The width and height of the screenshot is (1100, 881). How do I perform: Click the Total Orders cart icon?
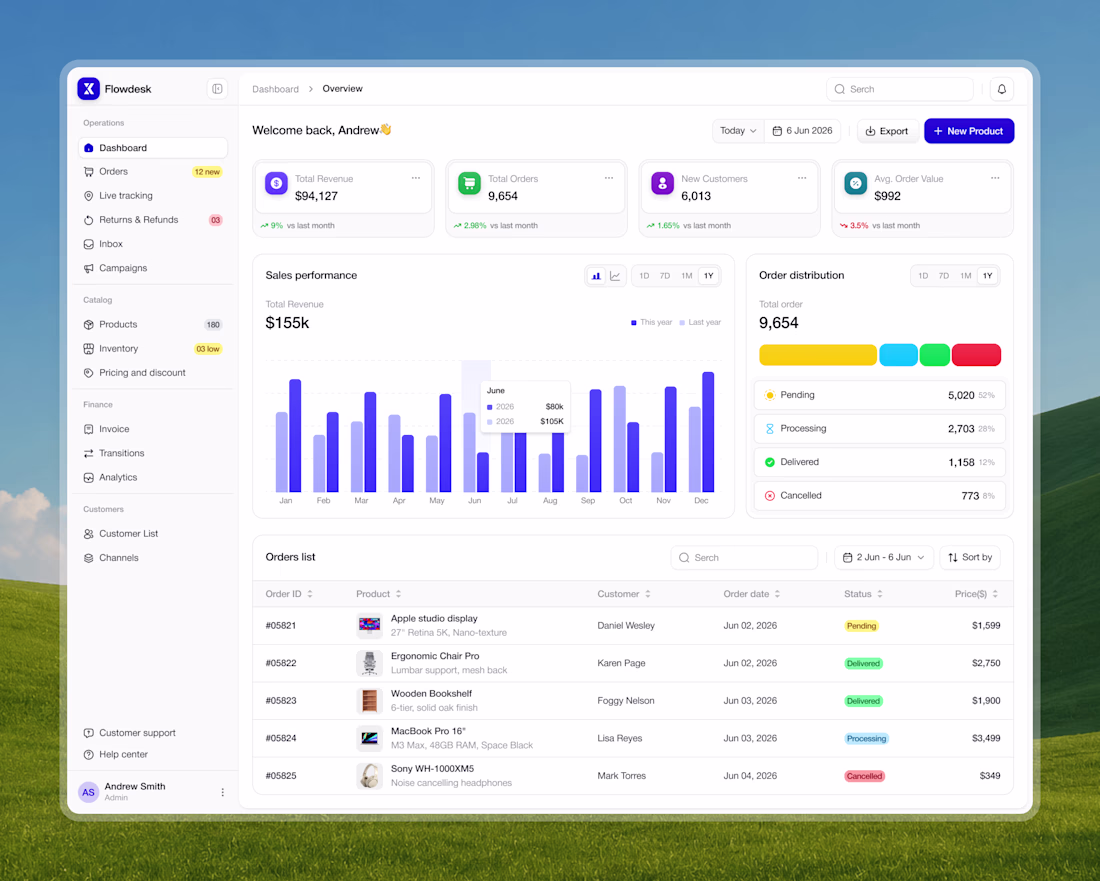point(469,183)
